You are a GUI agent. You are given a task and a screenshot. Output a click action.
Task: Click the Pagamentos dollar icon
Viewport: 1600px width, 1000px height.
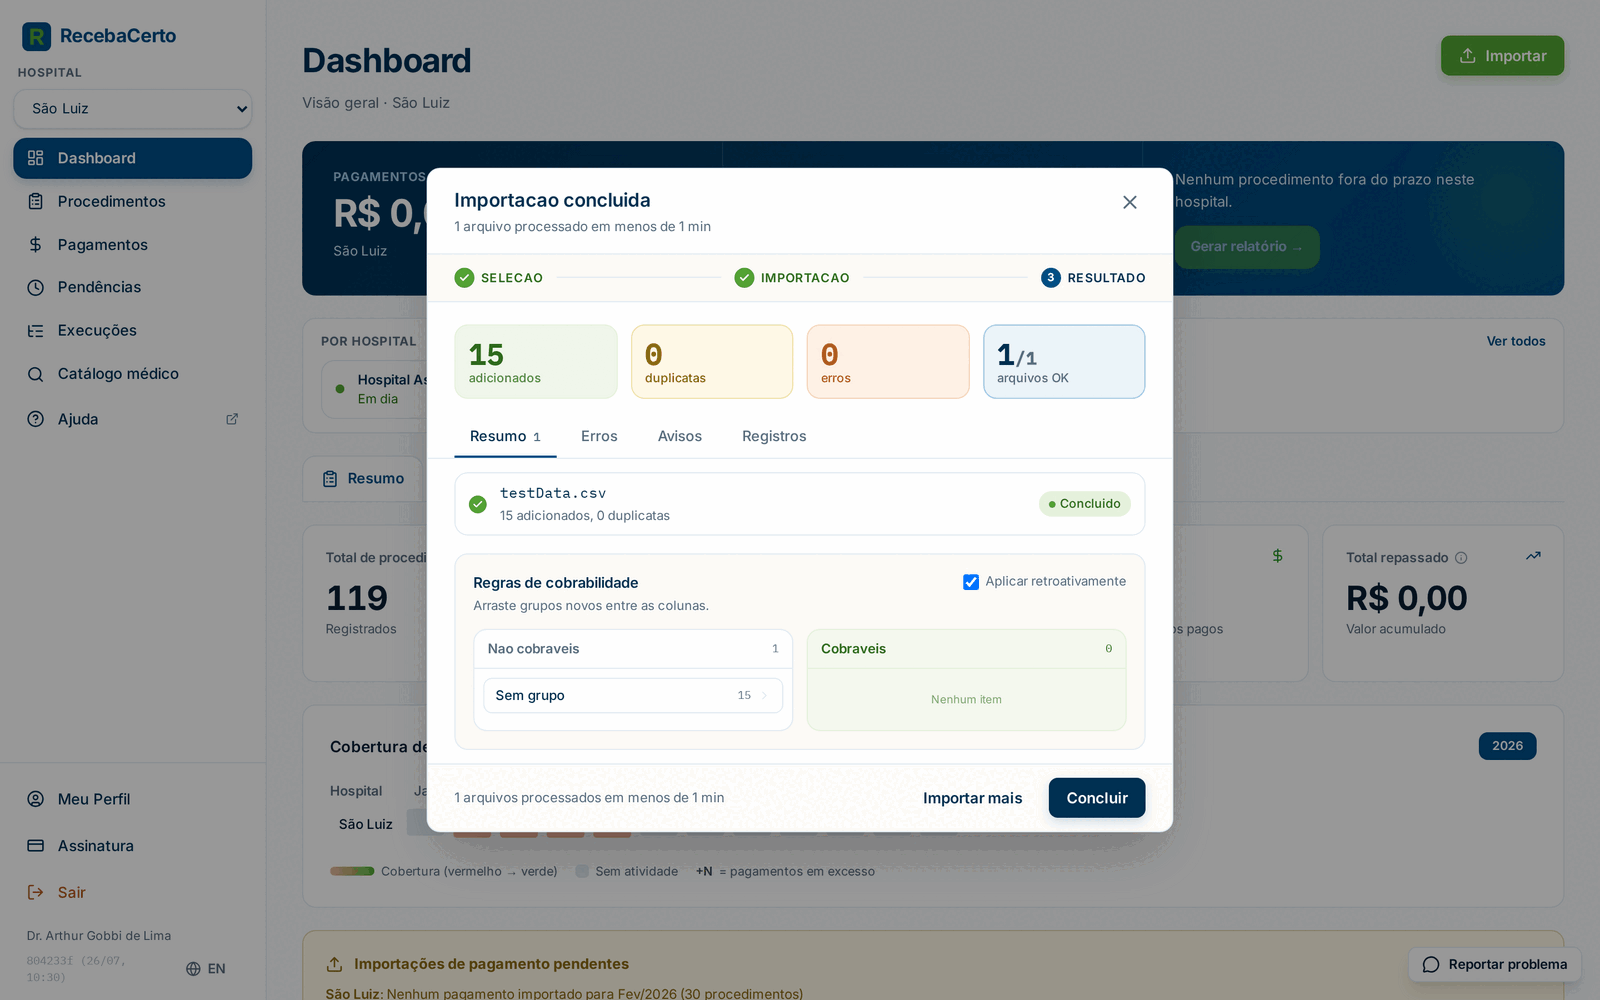(36, 244)
